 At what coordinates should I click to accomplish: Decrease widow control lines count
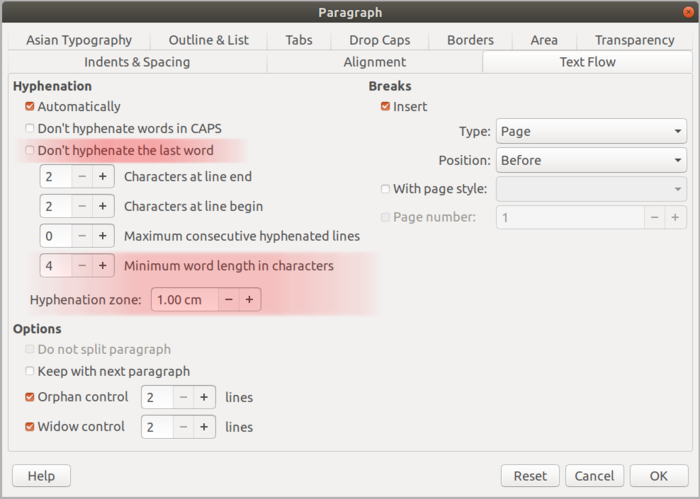pyautogui.click(x=184, y=427)
